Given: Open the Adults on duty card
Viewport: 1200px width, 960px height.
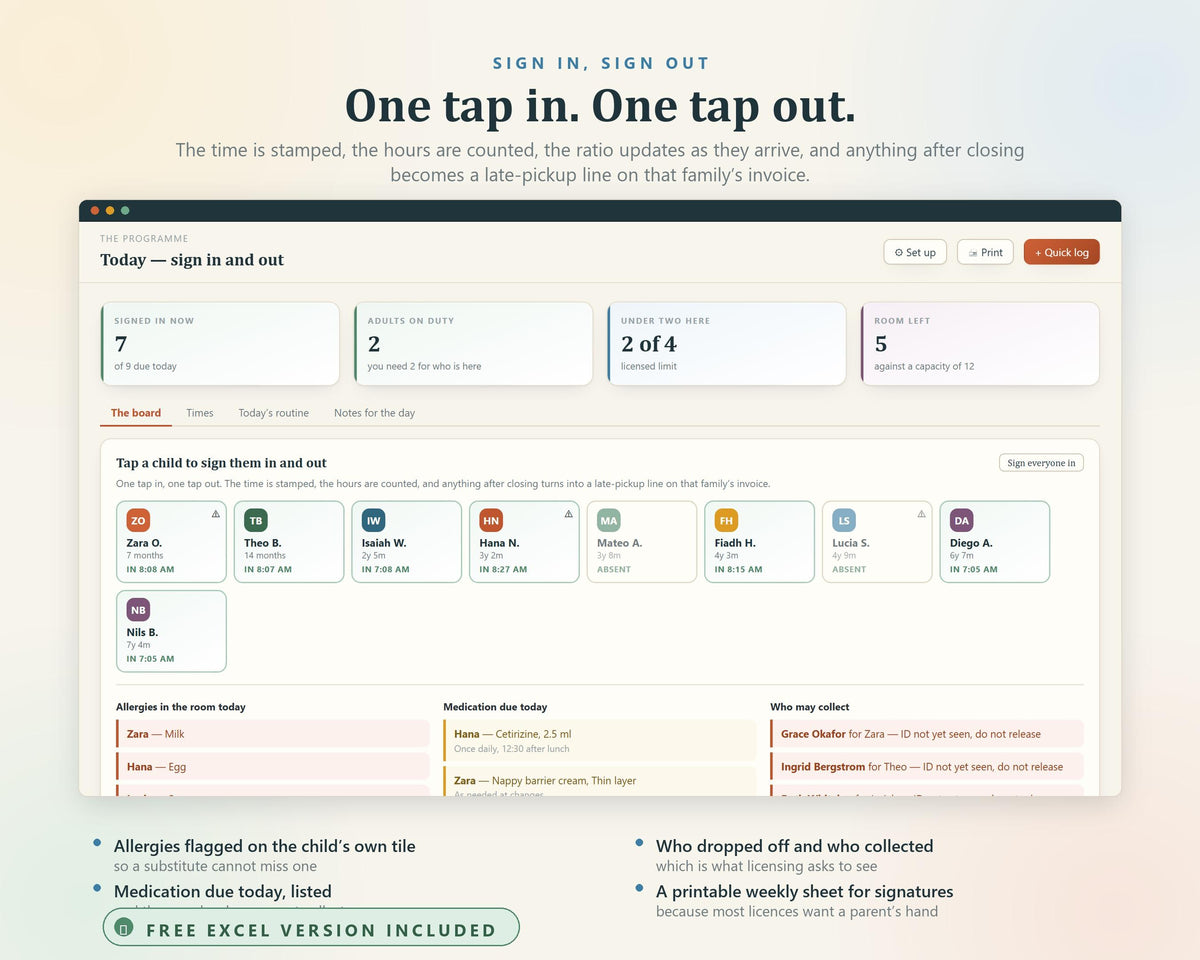Looking at the screenshot, I should tap(473, 344).
